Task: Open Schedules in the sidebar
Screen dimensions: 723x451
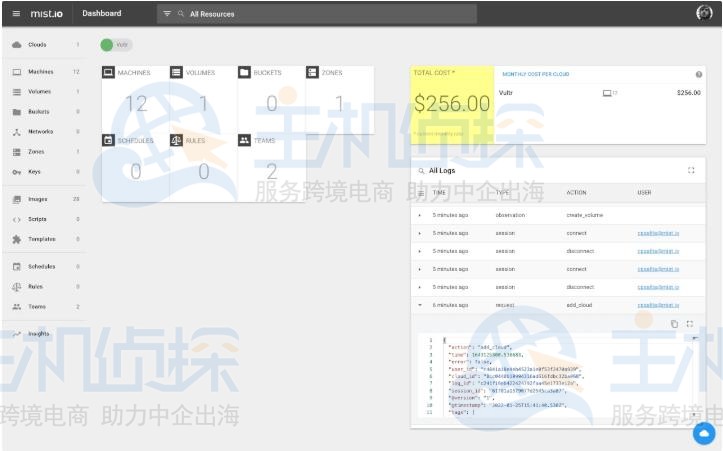Action: coord(45,267)
